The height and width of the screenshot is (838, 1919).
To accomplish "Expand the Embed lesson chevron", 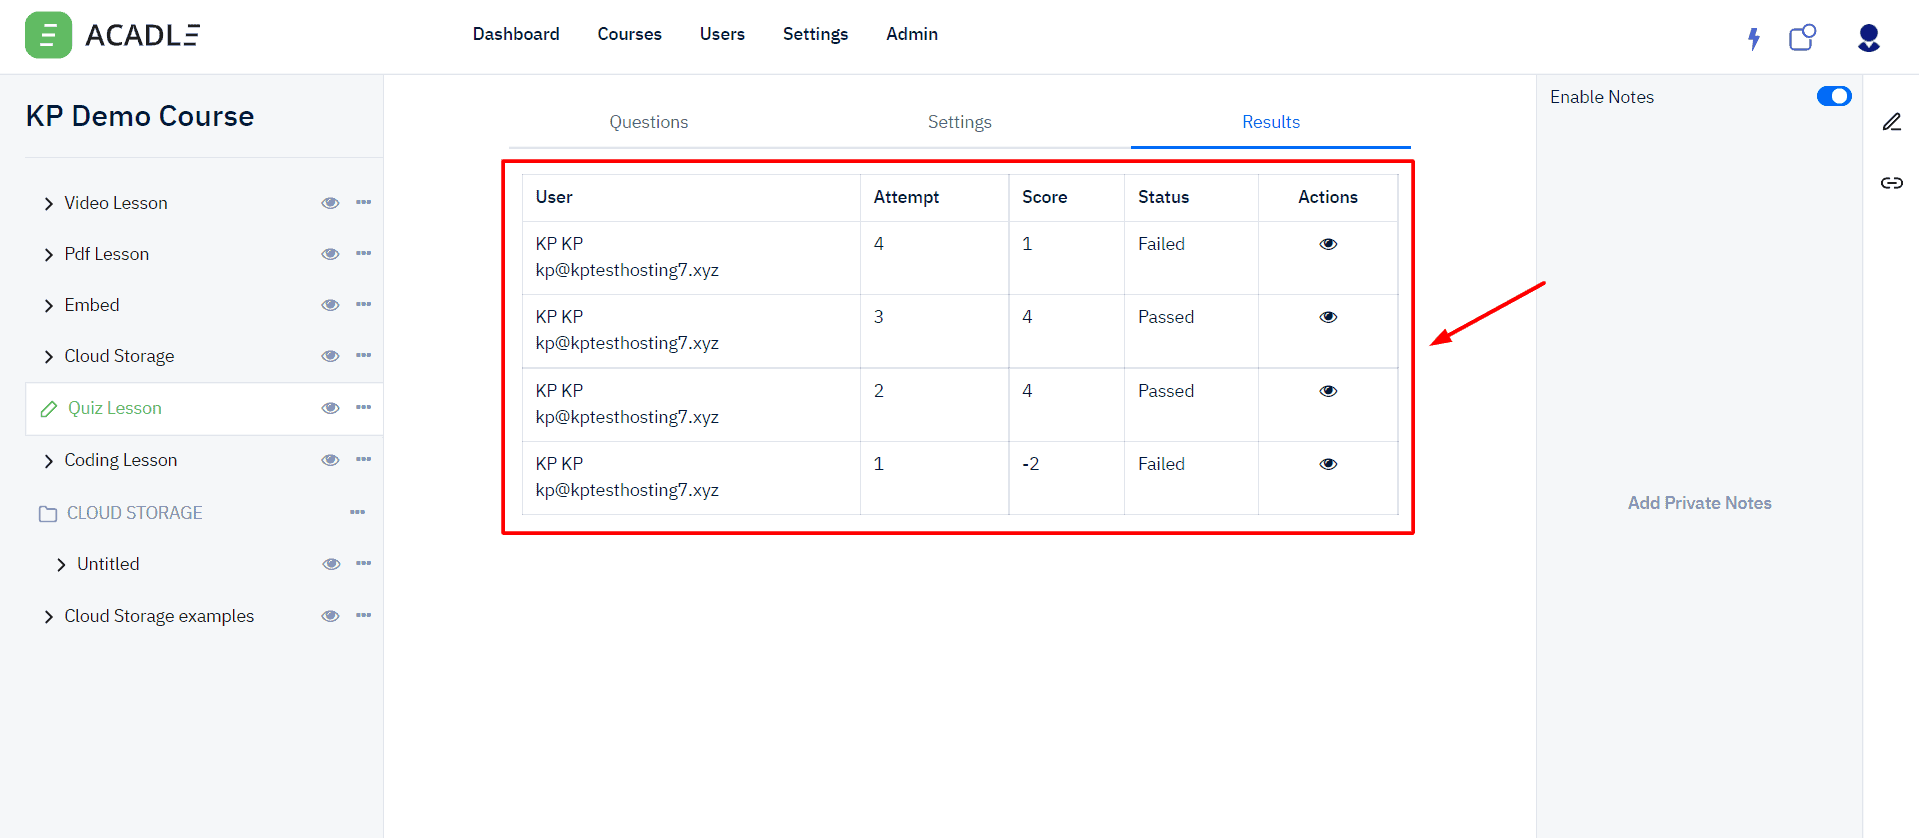I will point(48,306).
